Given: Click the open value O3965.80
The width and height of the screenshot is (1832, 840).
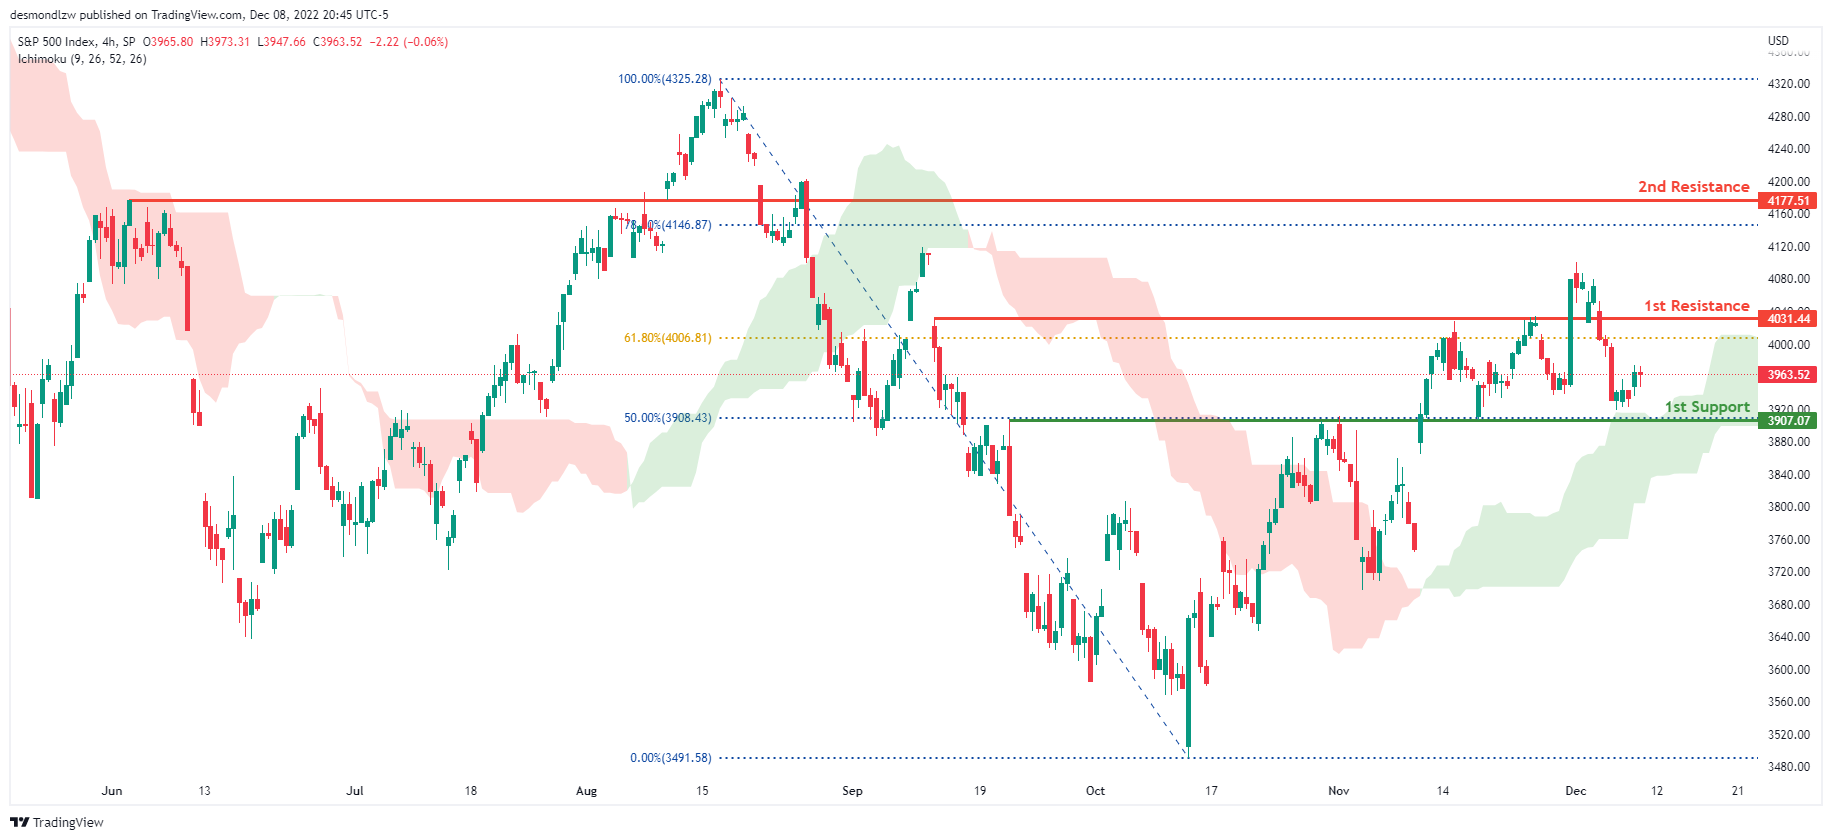Looking at the screenshot, I should [x=168, y=42].
